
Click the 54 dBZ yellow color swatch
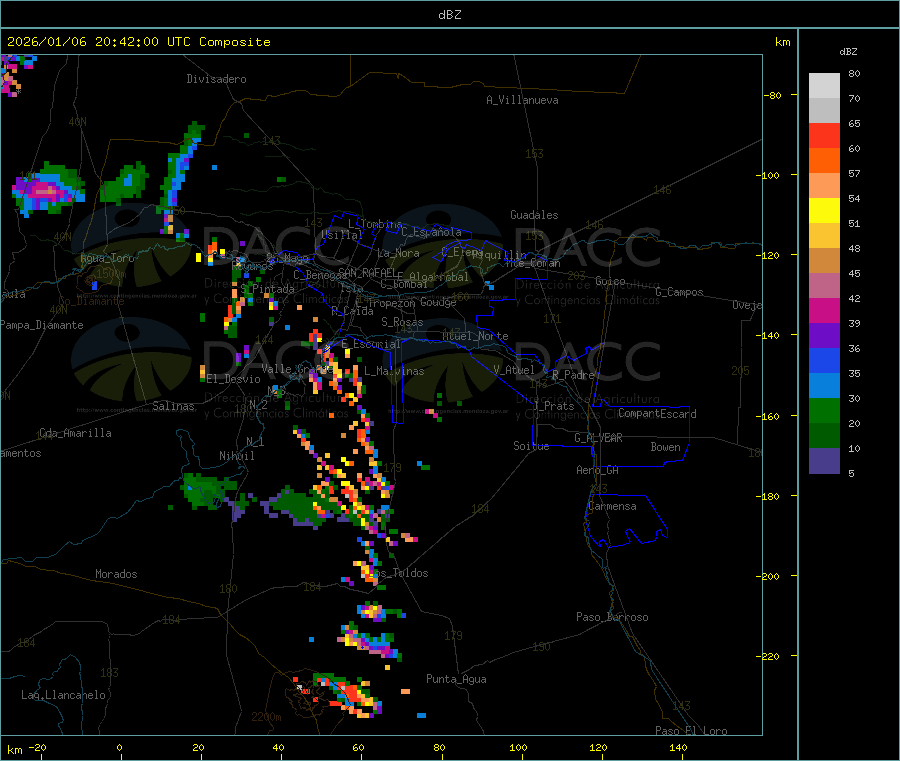pos(824,211)
